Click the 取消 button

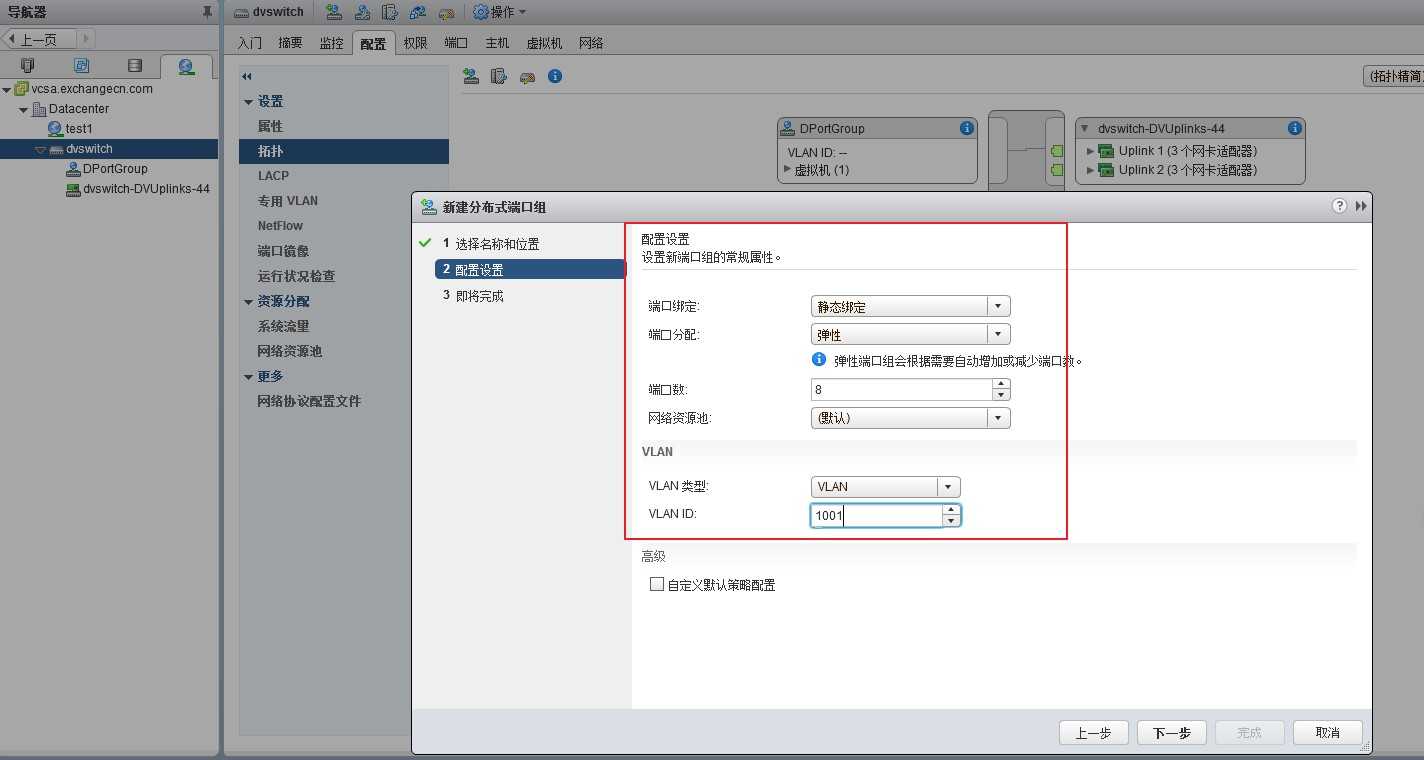[x=1328, y=732]
